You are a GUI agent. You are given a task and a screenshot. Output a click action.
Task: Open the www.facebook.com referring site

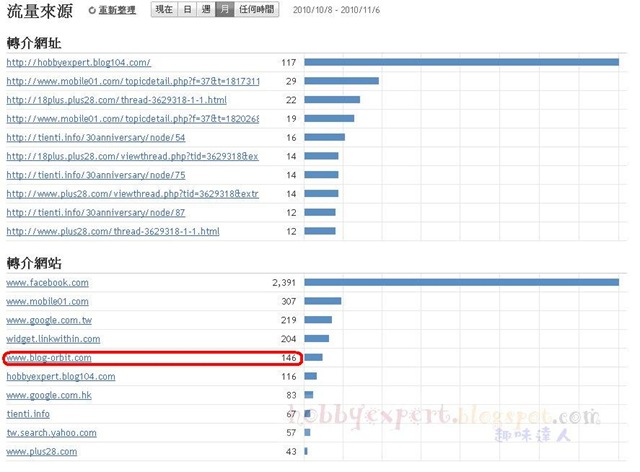[x=47, y=283]
